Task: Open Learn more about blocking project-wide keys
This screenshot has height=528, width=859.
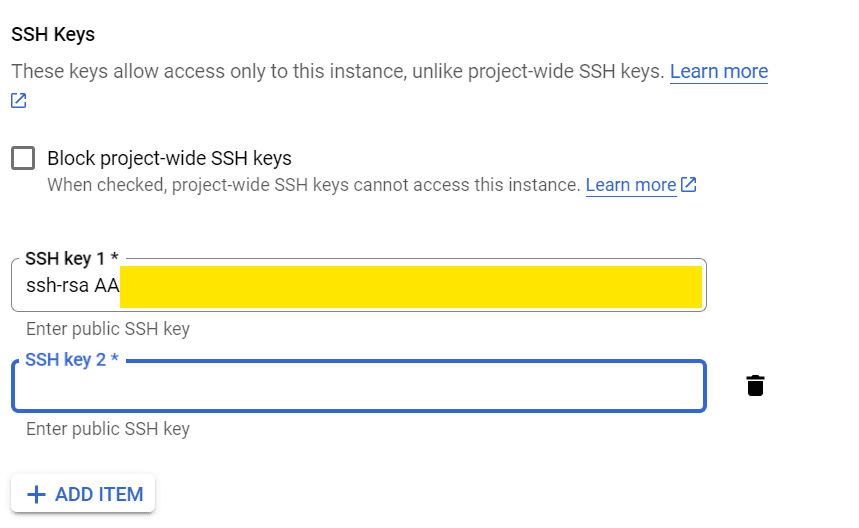Action: (x=631, y=185)
